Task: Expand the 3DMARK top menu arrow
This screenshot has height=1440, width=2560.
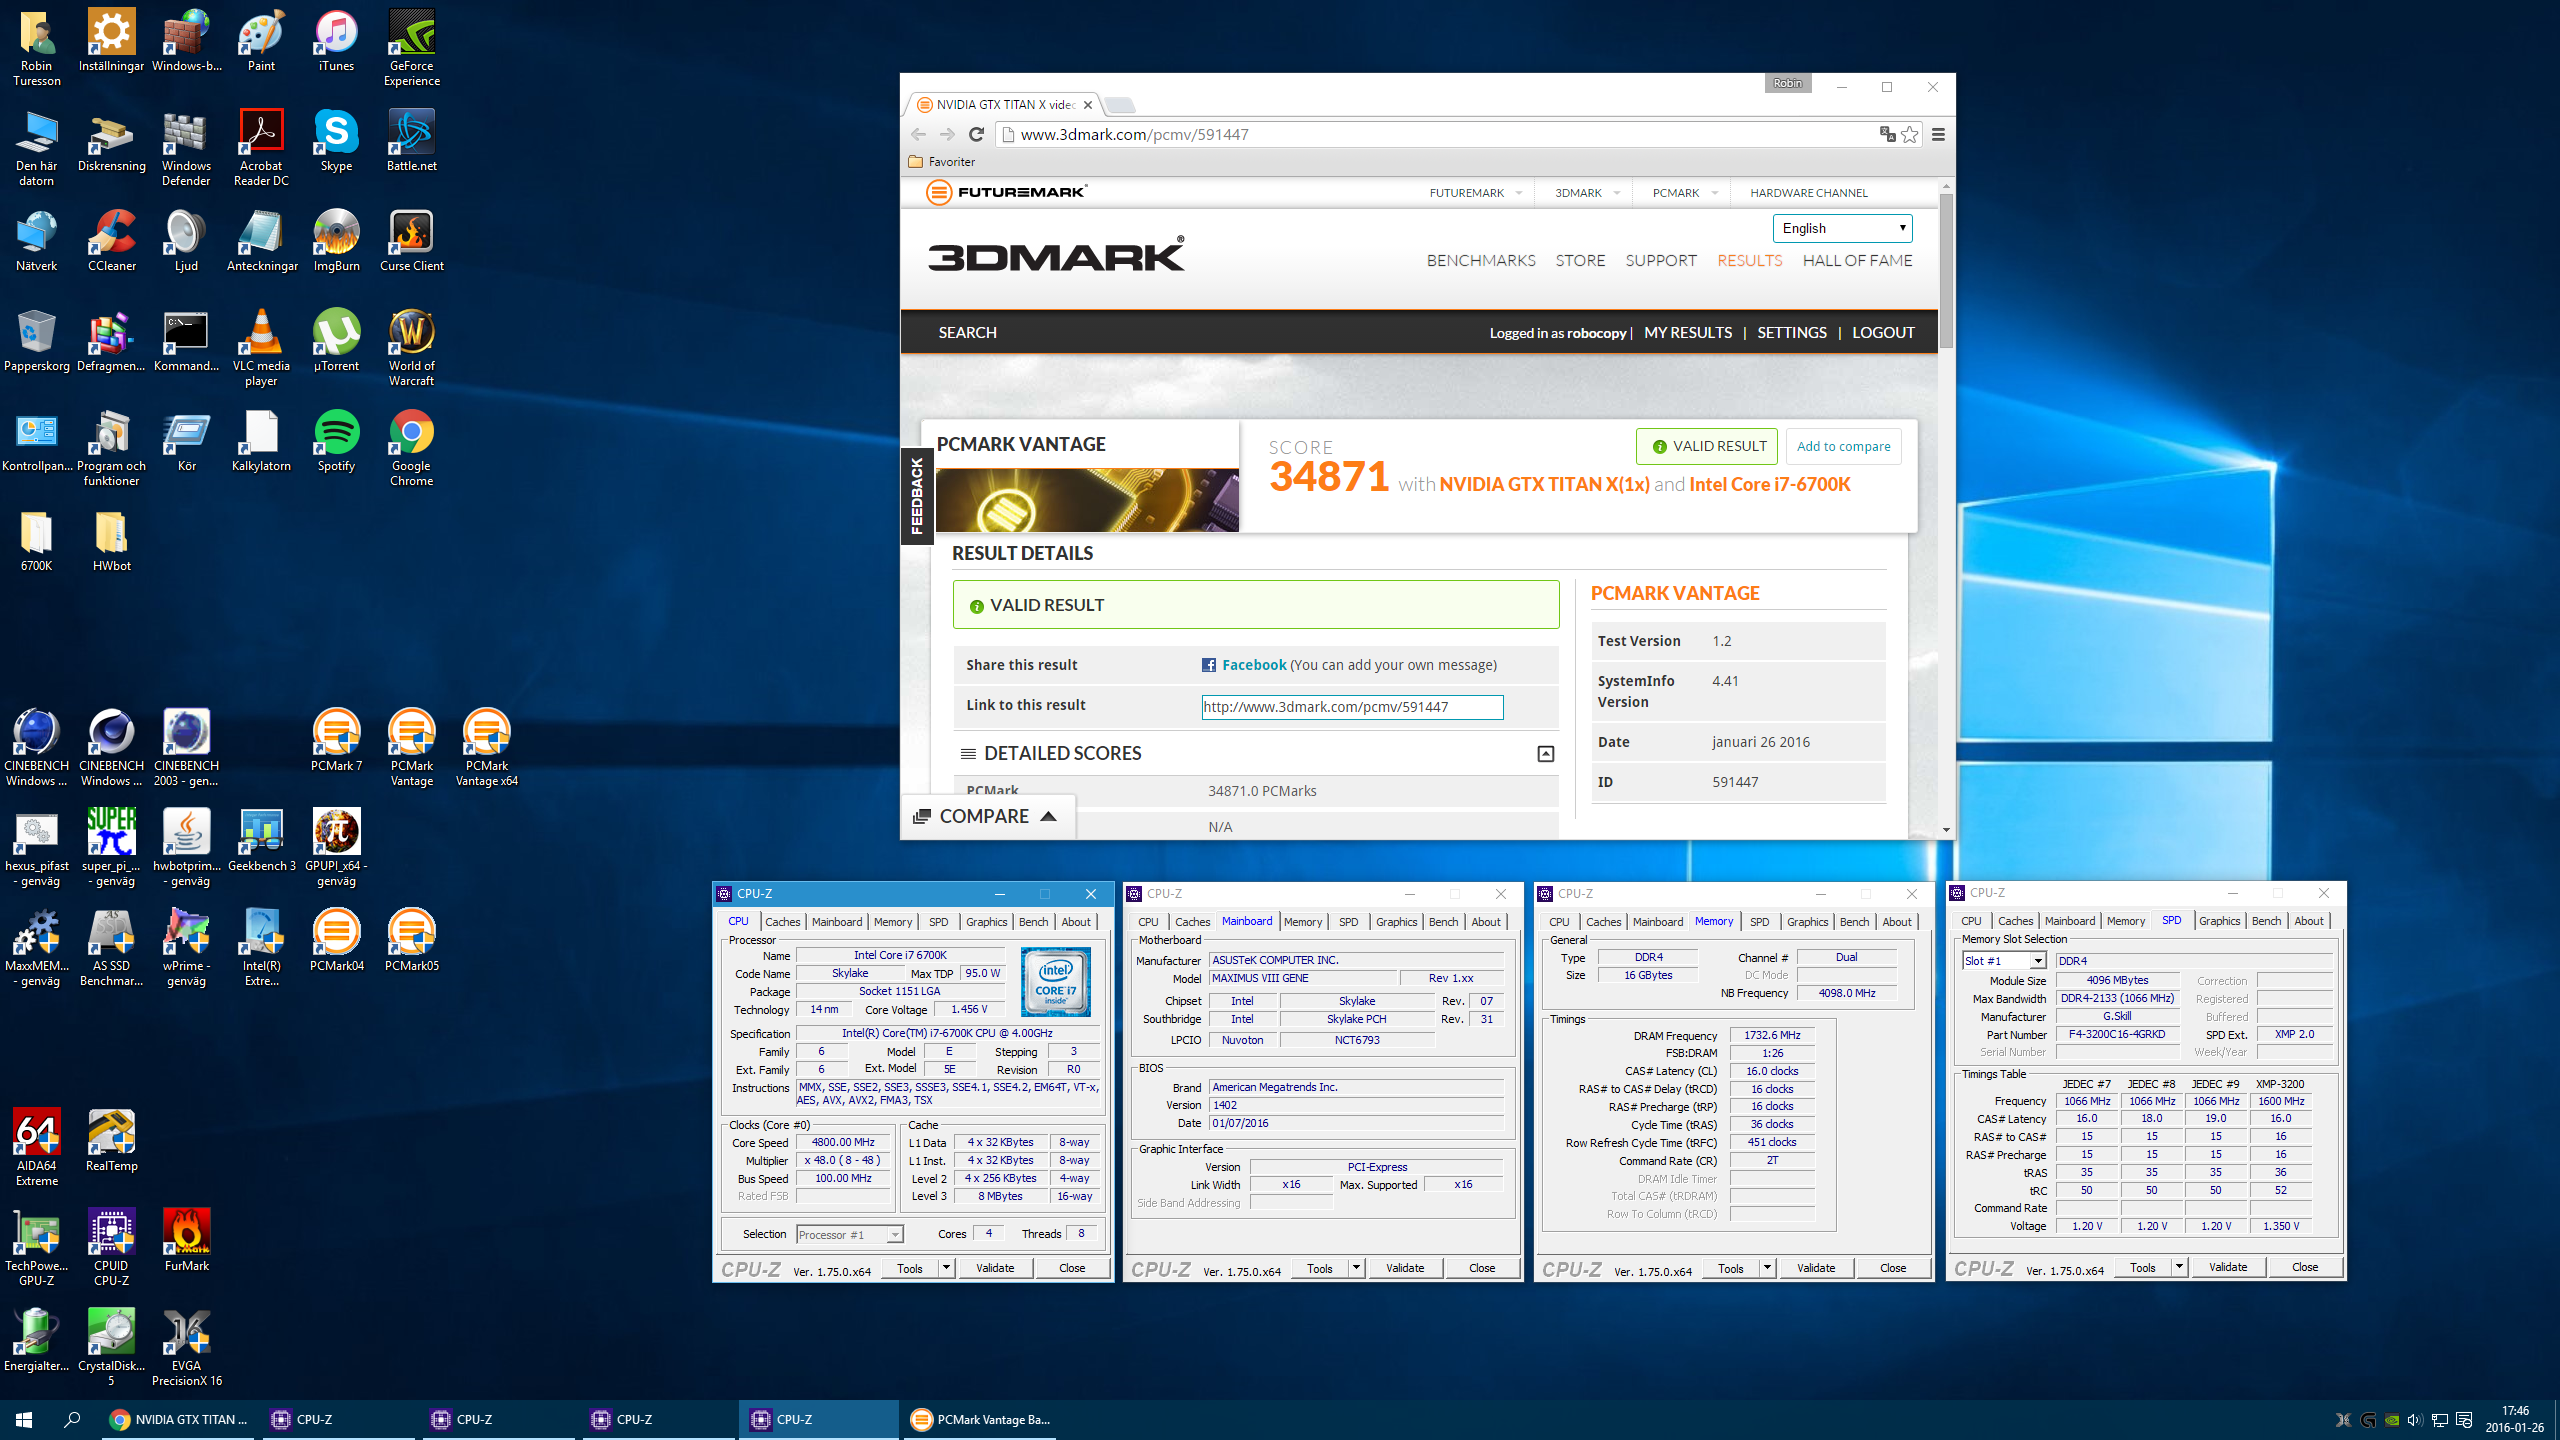Action: 1616,193
